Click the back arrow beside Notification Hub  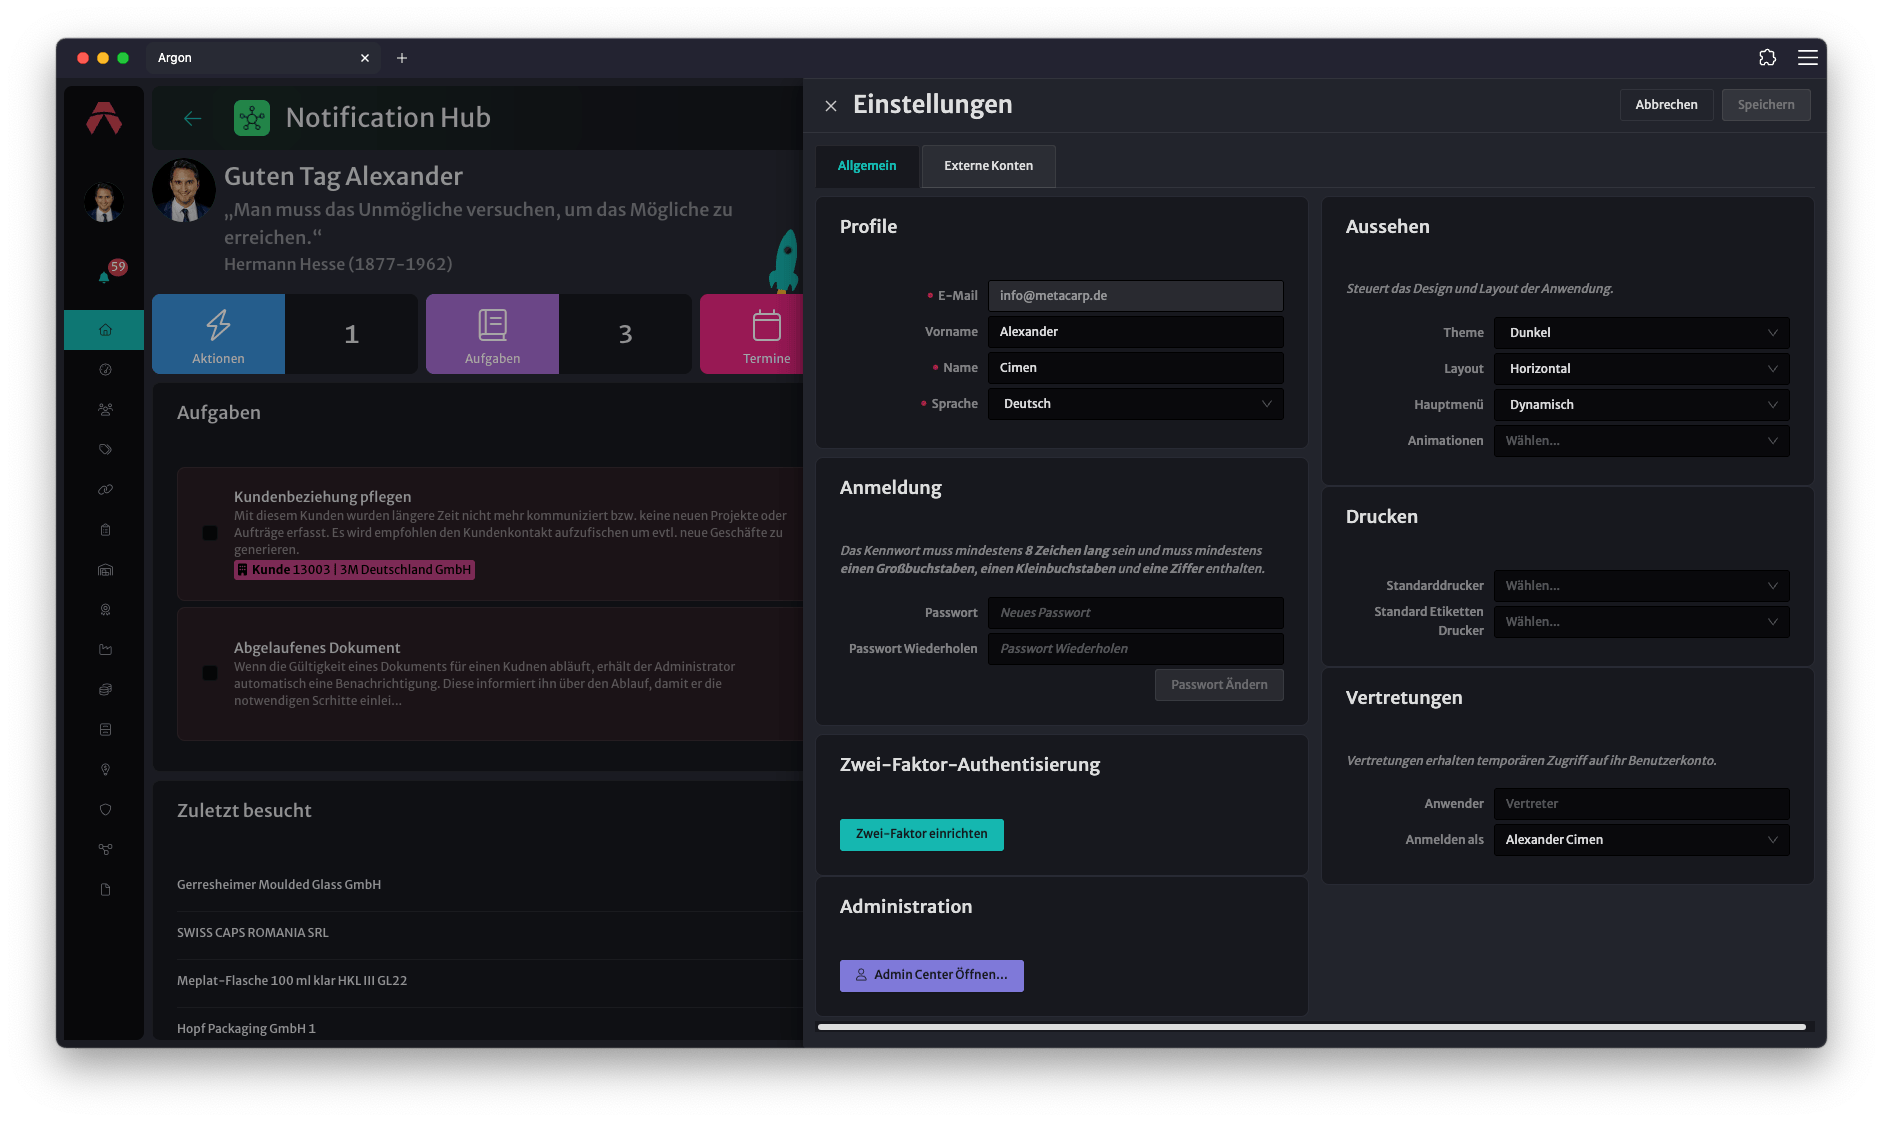click(192, 118)
